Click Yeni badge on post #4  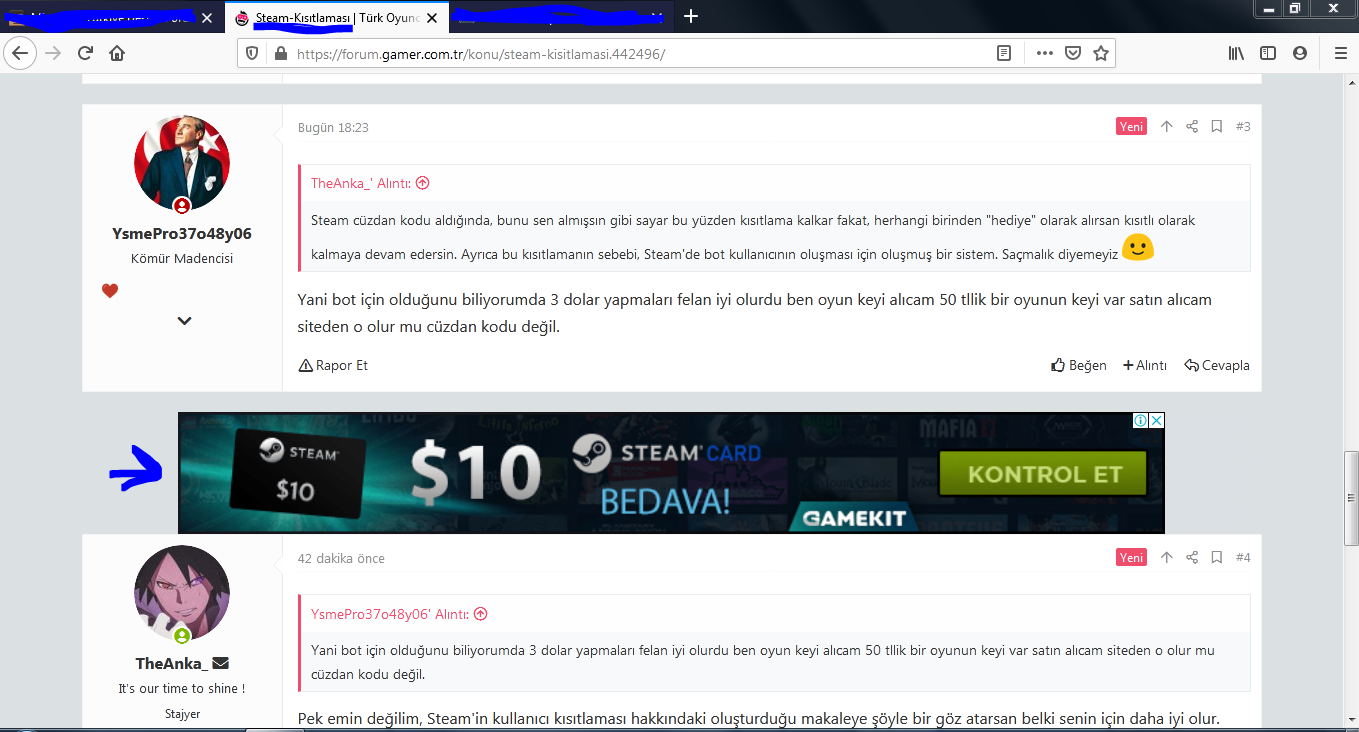click(x=1131, y=558)
